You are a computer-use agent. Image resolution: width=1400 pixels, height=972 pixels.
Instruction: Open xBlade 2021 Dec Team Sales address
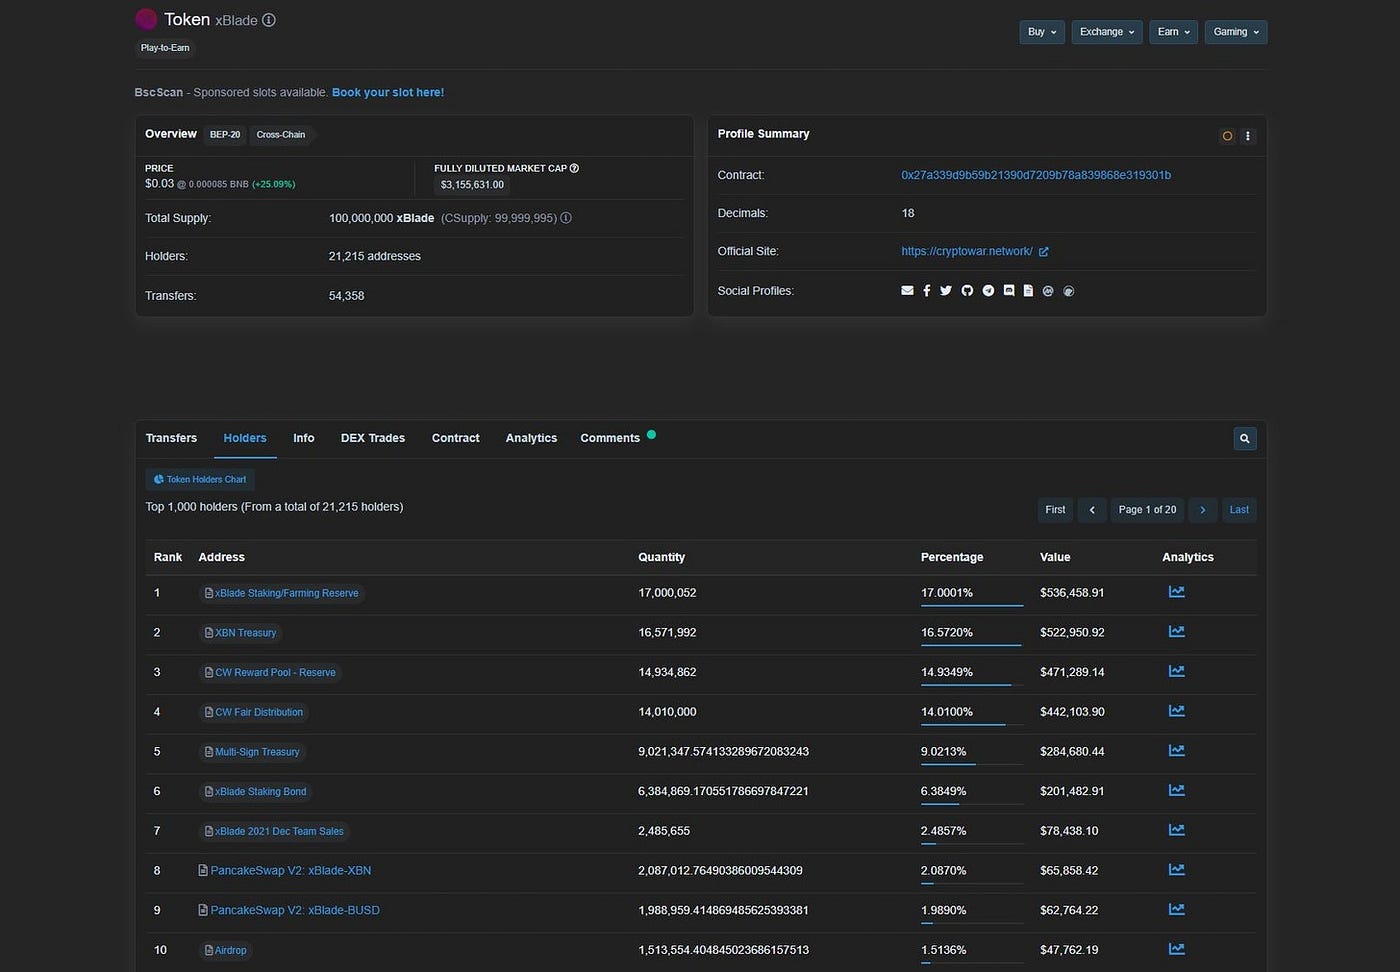click(279, 831)
